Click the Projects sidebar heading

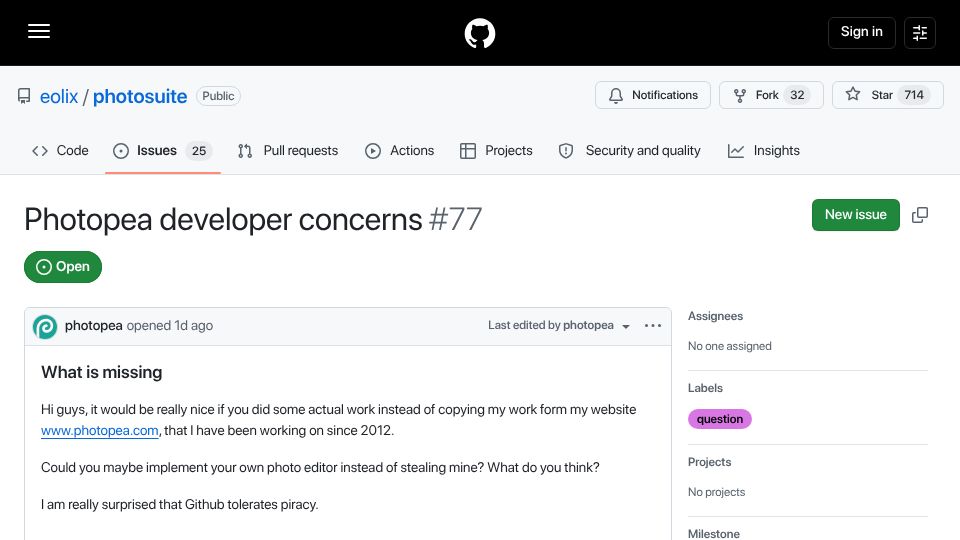[x=710, y=462]
